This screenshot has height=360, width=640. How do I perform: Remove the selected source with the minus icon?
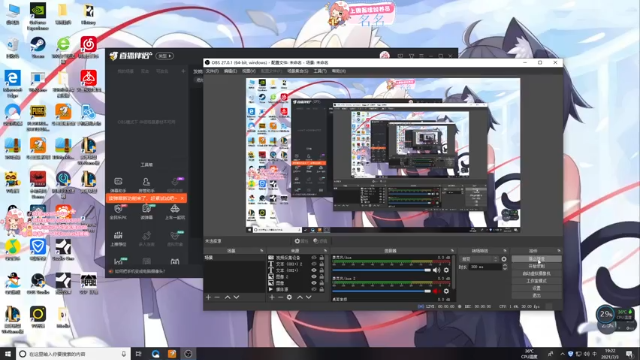coord(280,298)
